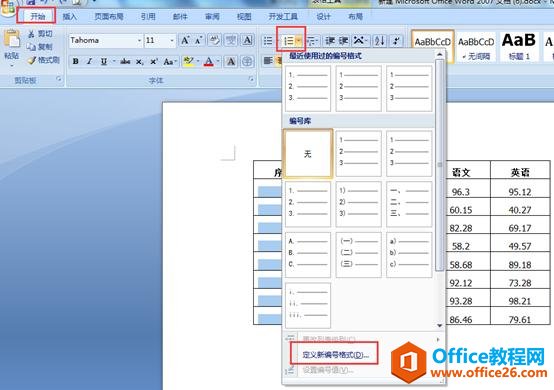Viewport: 554px width, 390px height.
Task: Select the A. B. C. numbering format
Action: [308, 254]
